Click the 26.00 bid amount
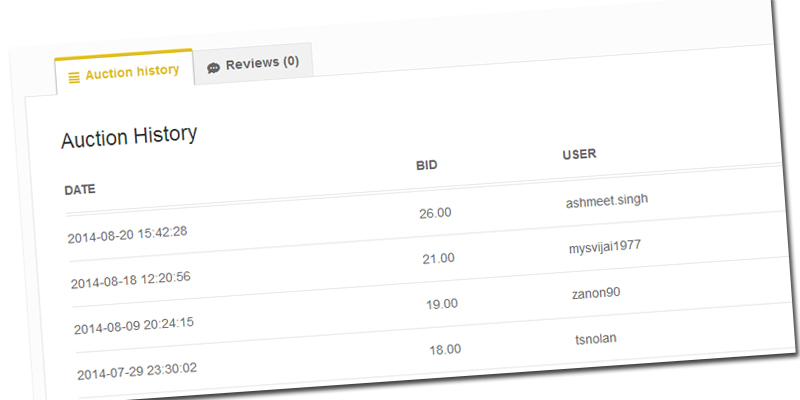The height and width of the screenshot is (400, 800). (435, 212)
